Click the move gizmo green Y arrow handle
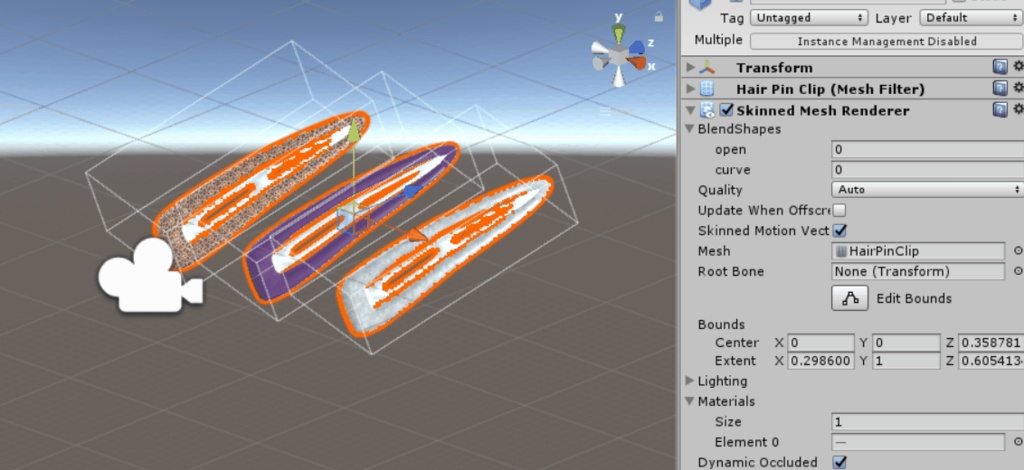Image resolution: width=1024 pixels, height=470 pixels. click(x=353, y=131)
